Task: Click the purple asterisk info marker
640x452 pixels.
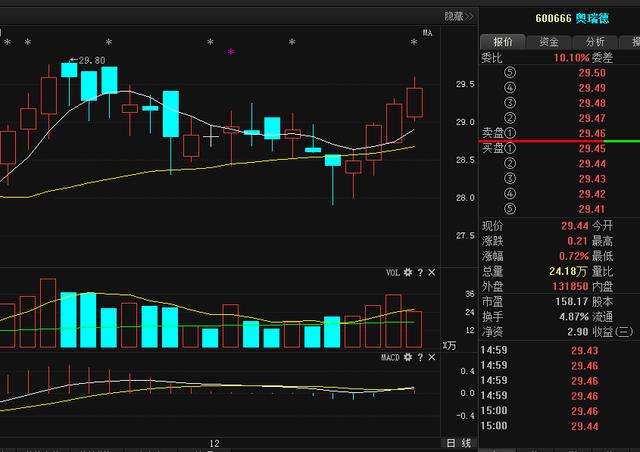Action: (231, 52)
